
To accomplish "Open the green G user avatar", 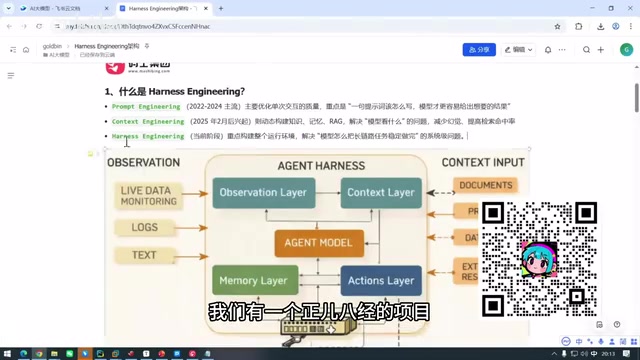I will 627,50.
